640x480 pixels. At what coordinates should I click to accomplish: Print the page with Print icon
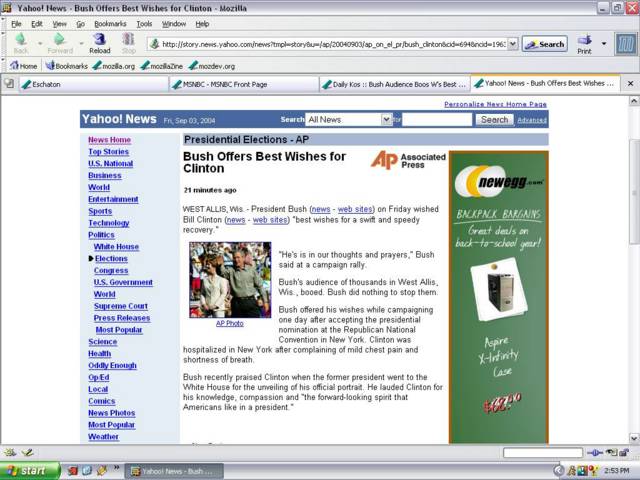point(584,43)
